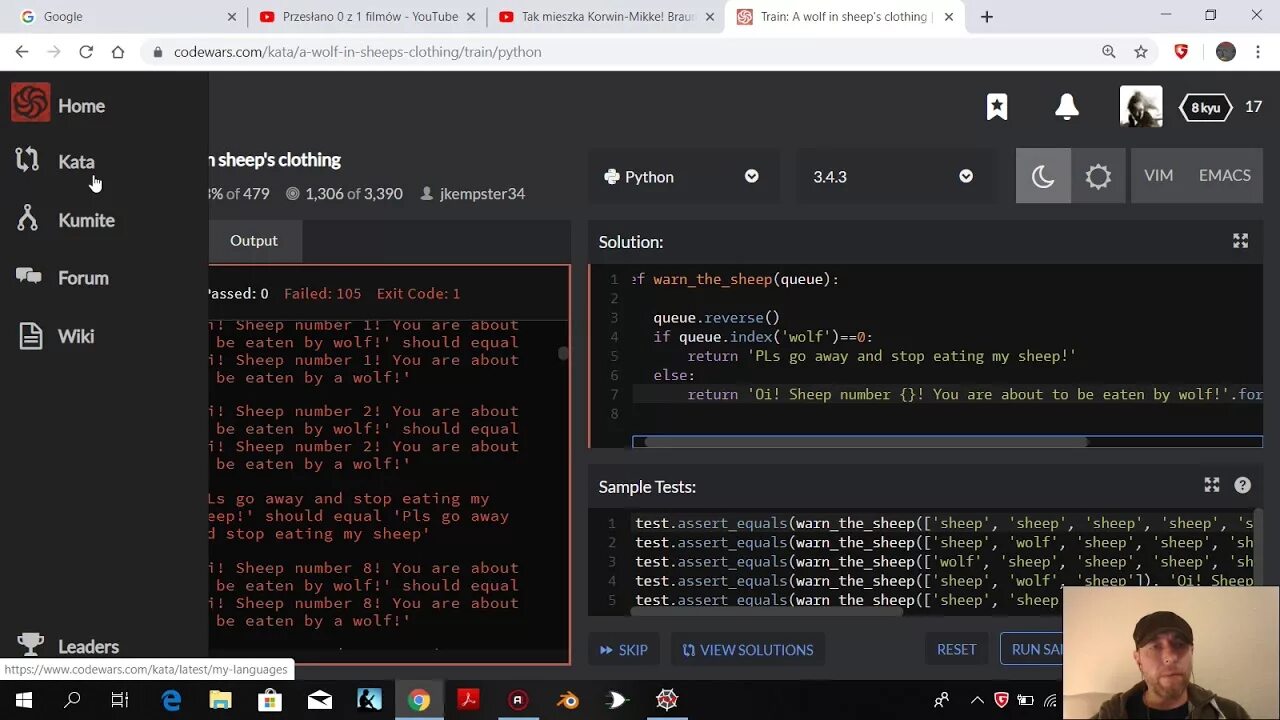Reset the solution code

[956, 649]
